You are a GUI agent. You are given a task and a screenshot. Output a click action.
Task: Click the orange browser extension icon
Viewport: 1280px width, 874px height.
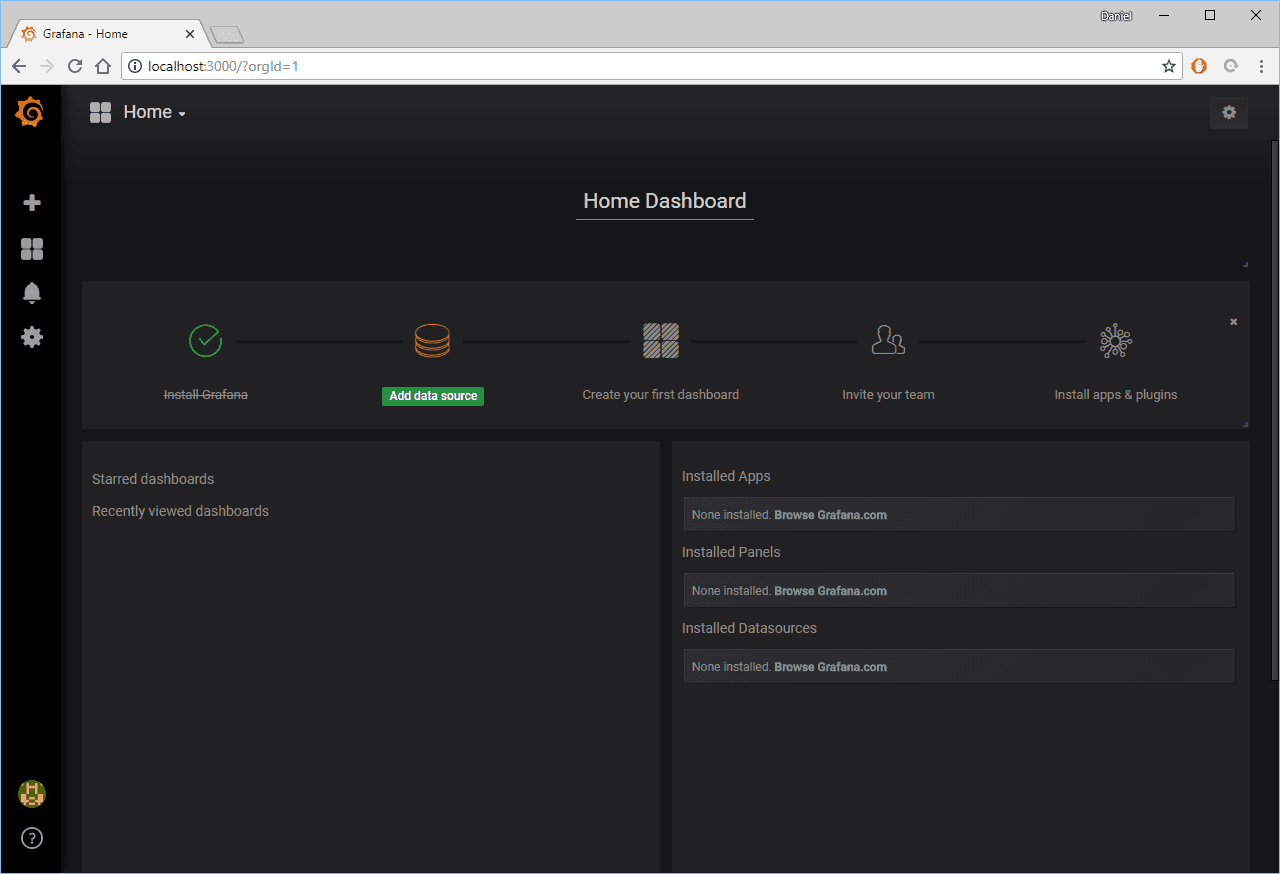1199,66
